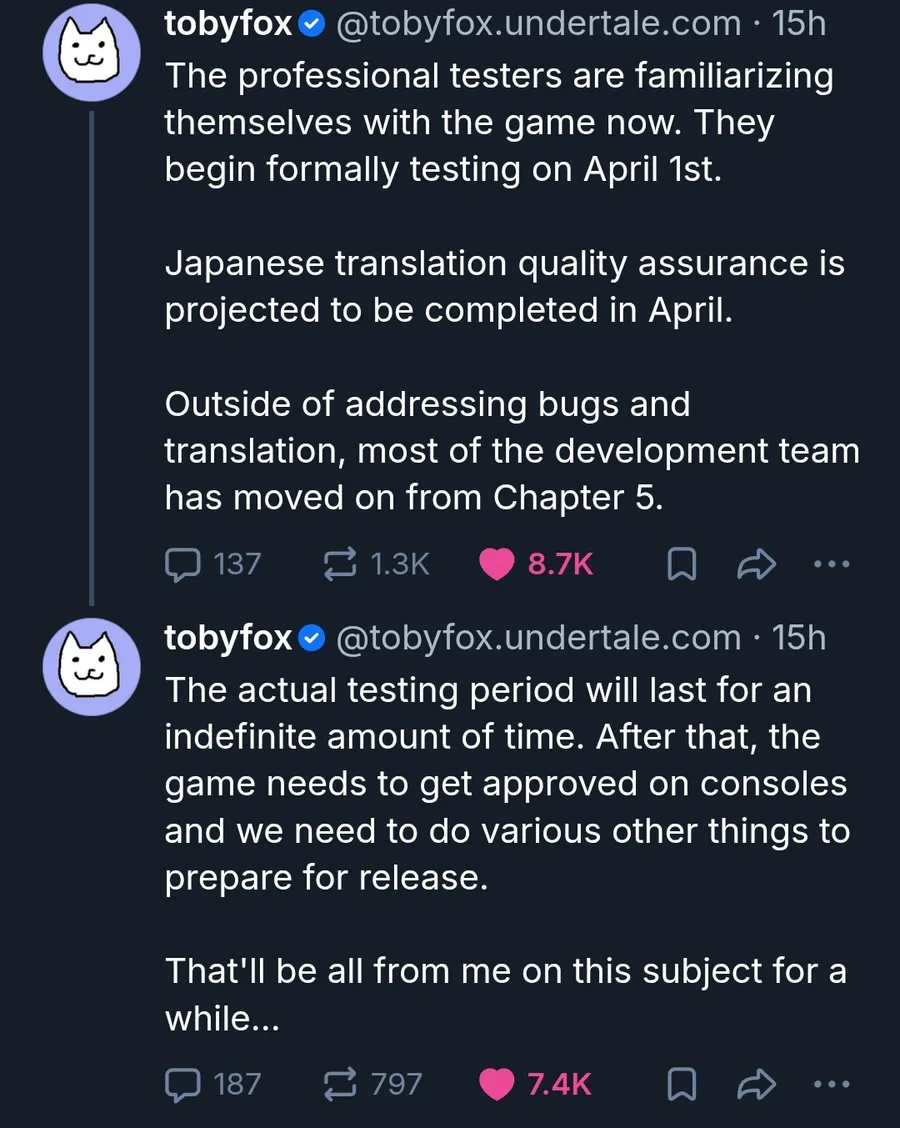
Task: Open tobyfox display name on second post
Action: point(229,638)
